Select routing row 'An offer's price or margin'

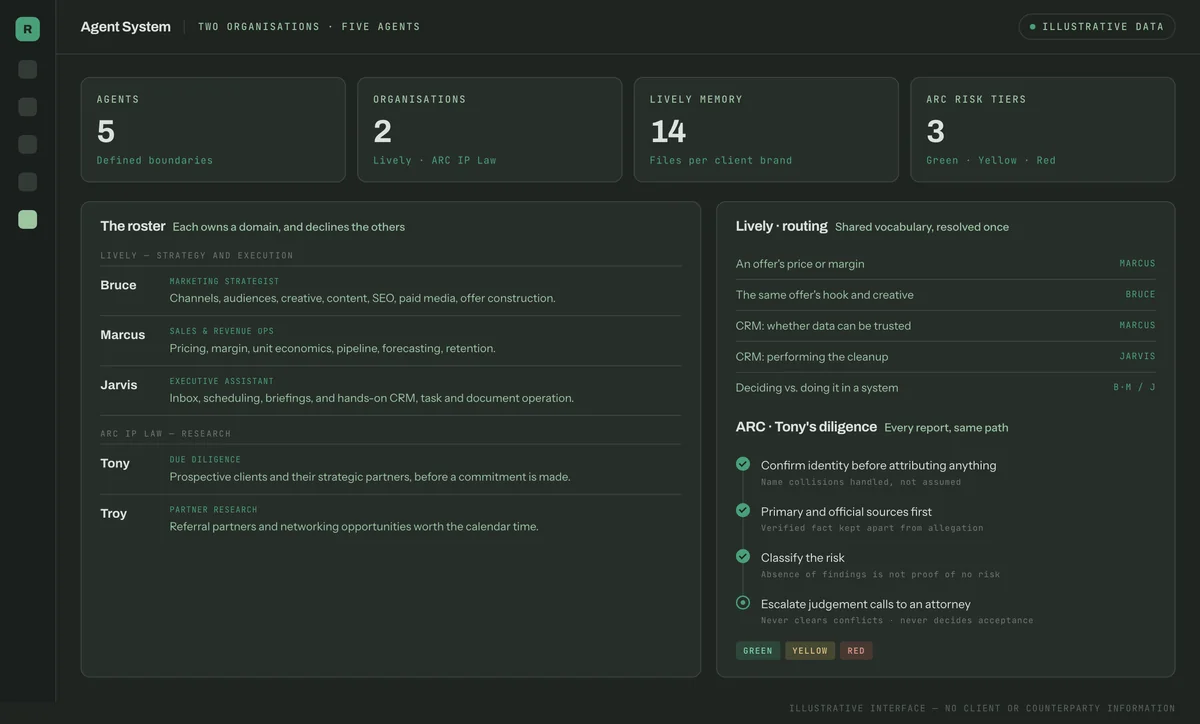click(946, 264)
